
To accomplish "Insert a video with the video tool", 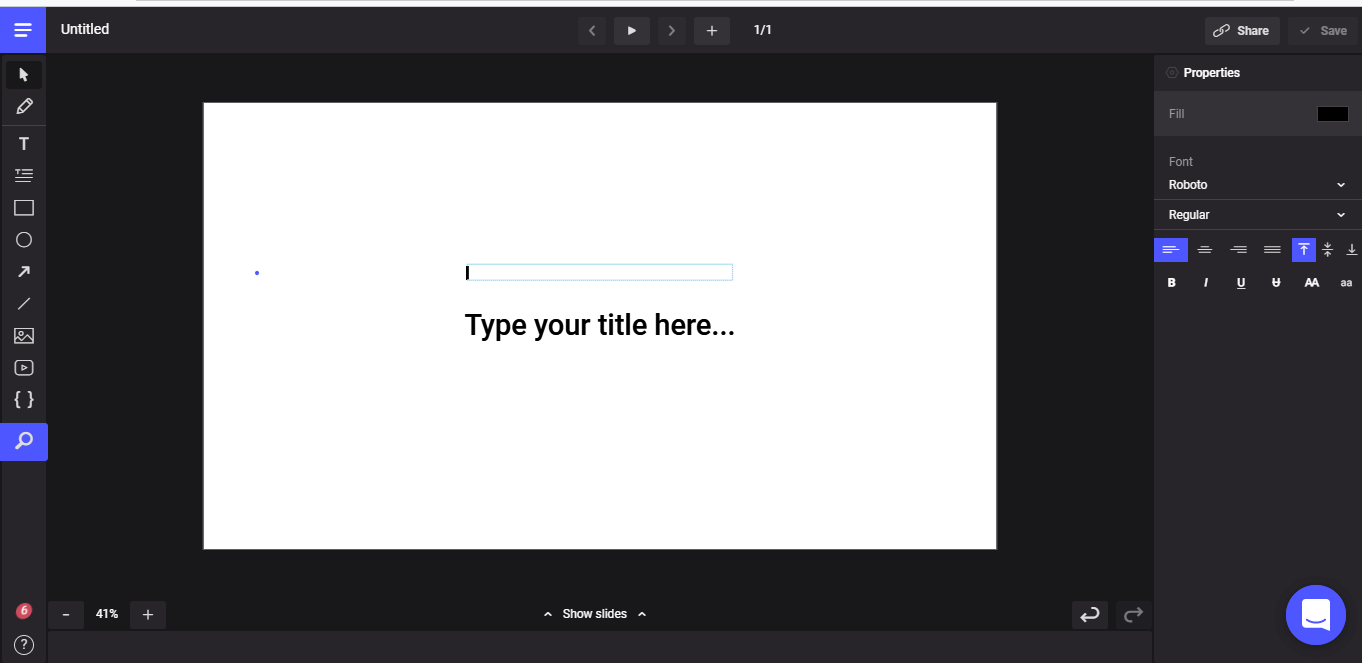I will coord(24,368).
